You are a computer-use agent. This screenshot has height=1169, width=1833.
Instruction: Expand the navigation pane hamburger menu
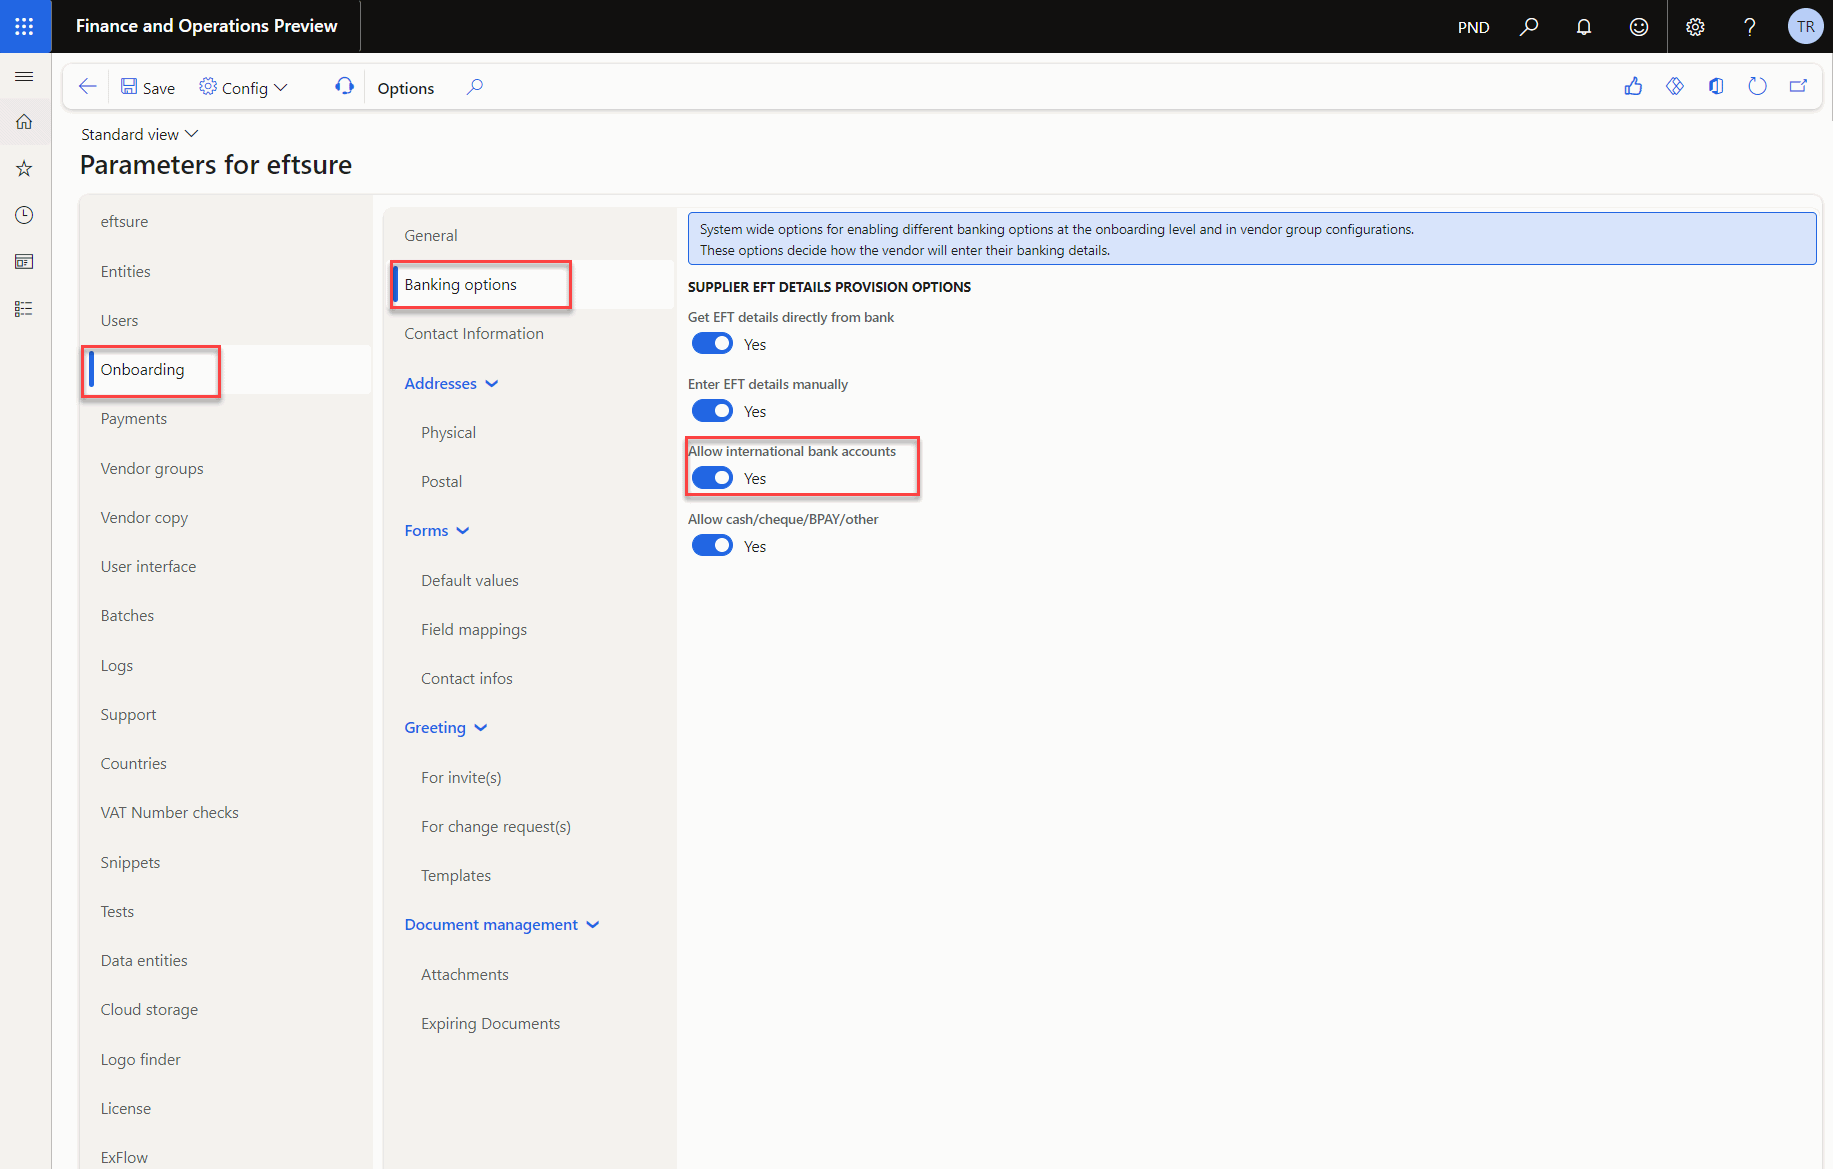point(25,77)
